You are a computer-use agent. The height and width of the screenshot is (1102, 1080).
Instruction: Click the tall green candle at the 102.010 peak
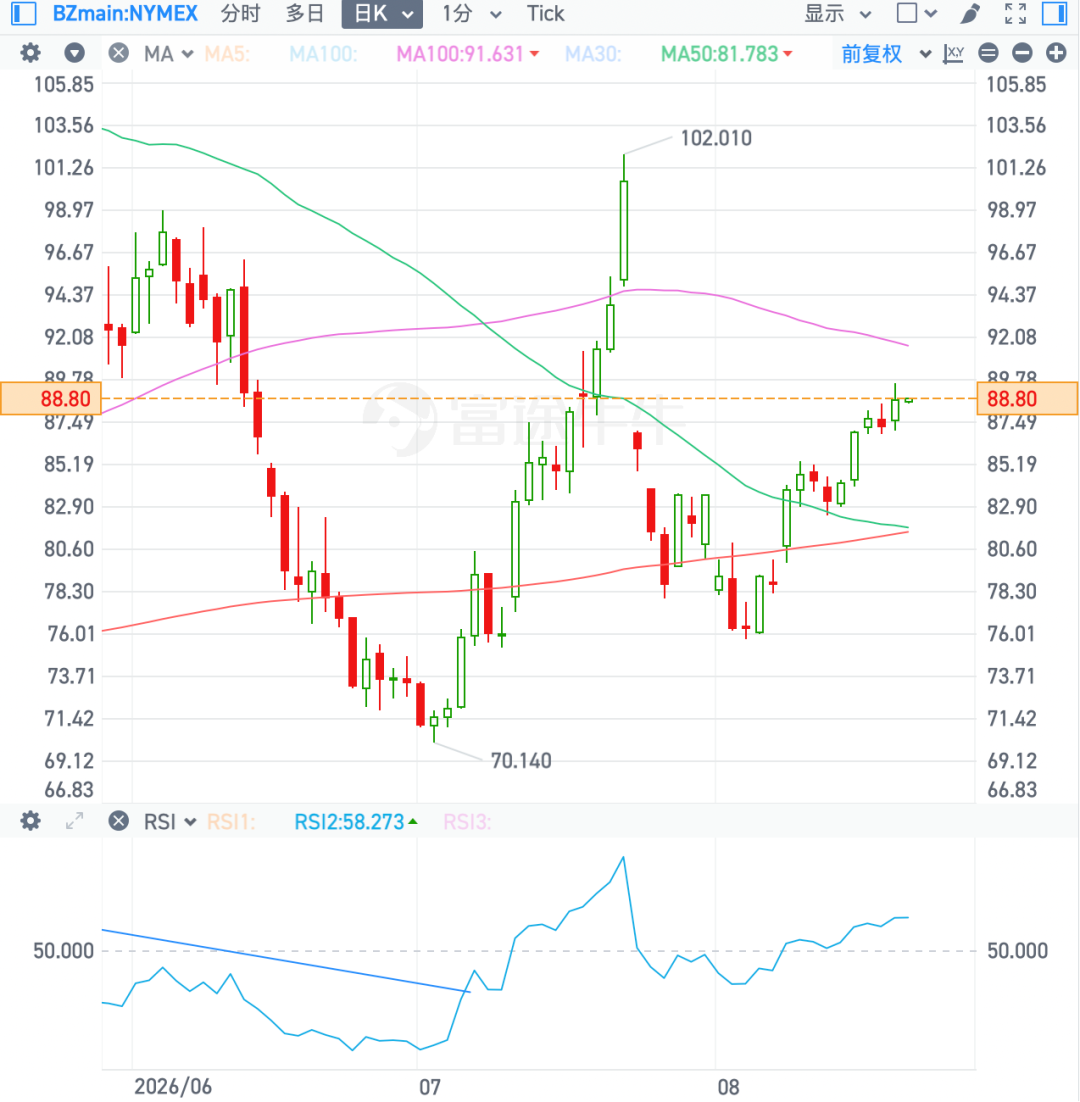624,230
